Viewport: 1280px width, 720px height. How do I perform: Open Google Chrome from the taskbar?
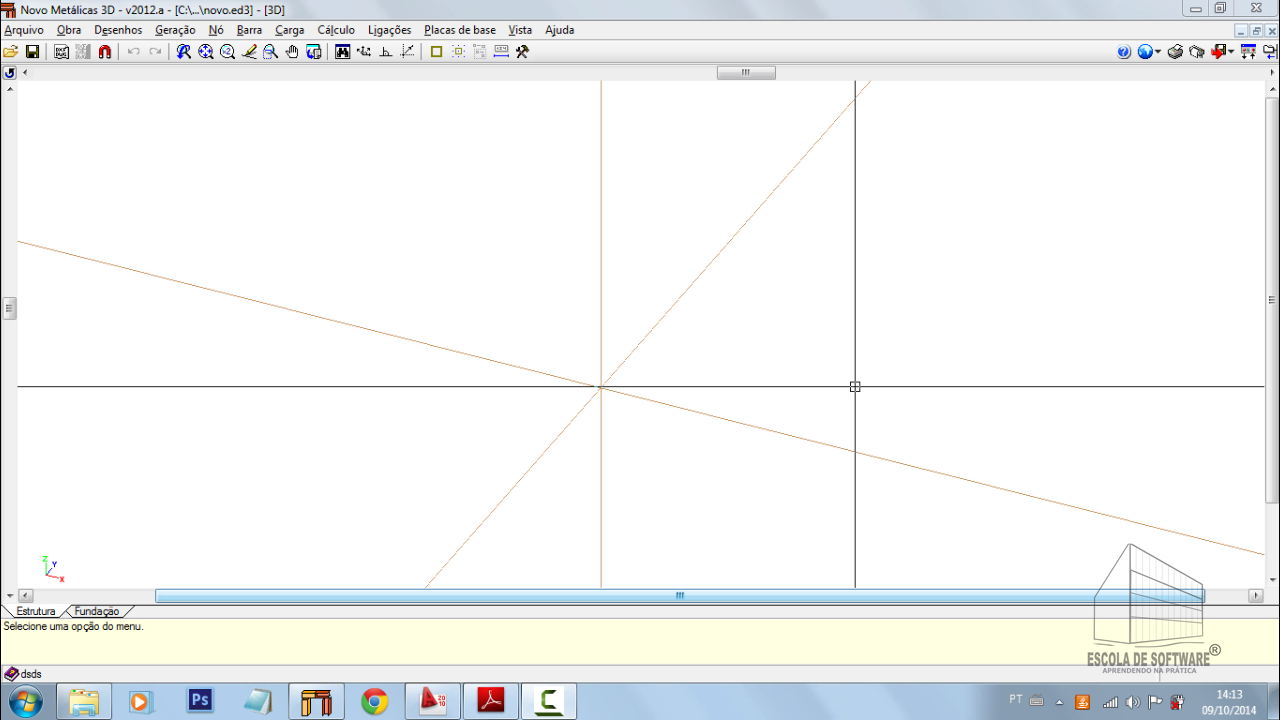point(375,701)
